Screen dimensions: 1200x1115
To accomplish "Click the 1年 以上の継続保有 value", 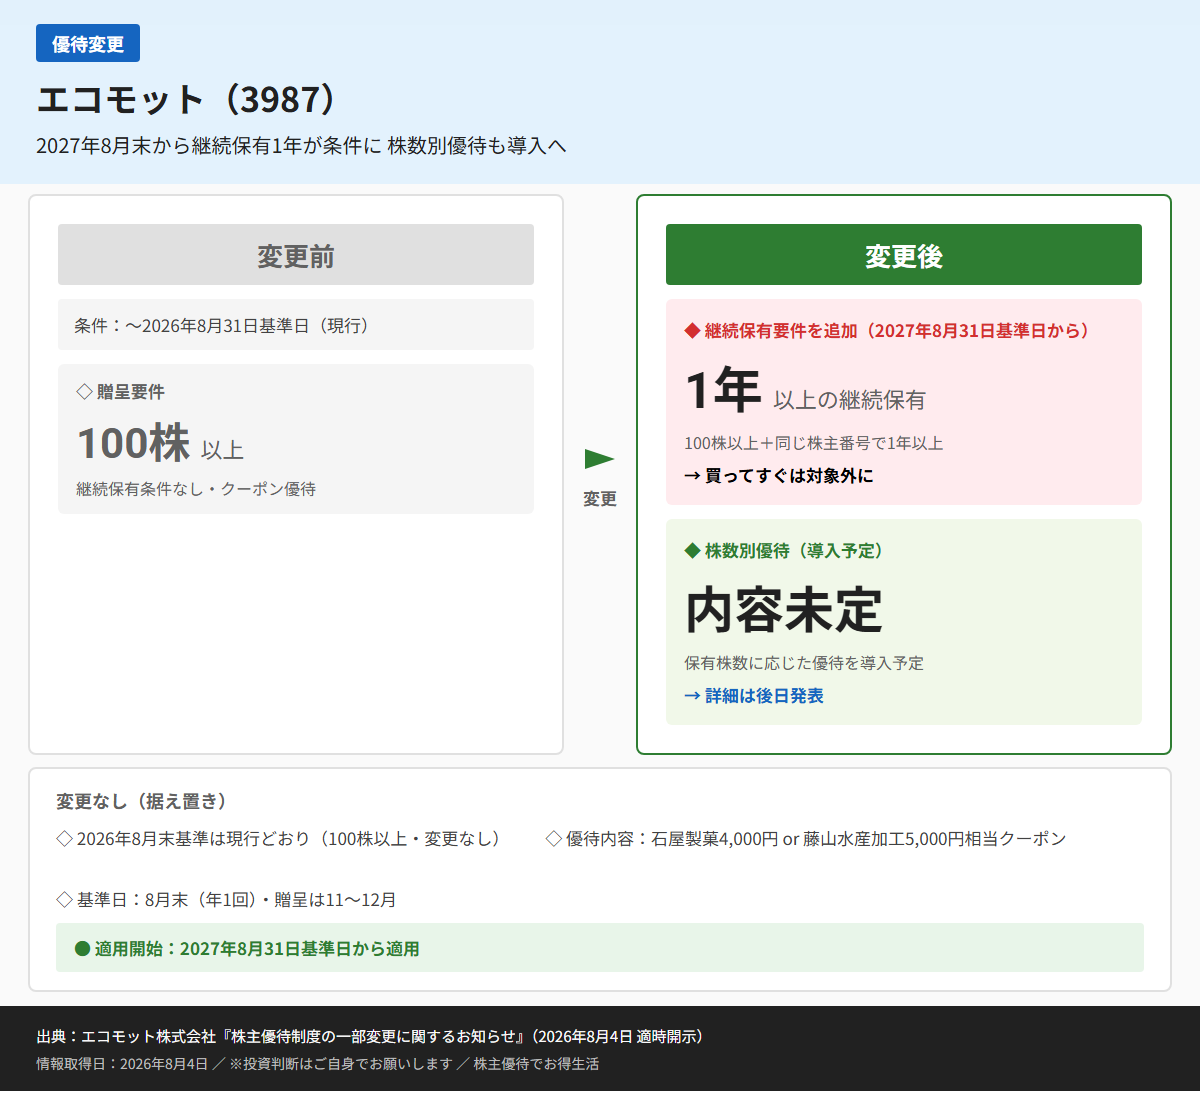I will (x=805, y=390).
